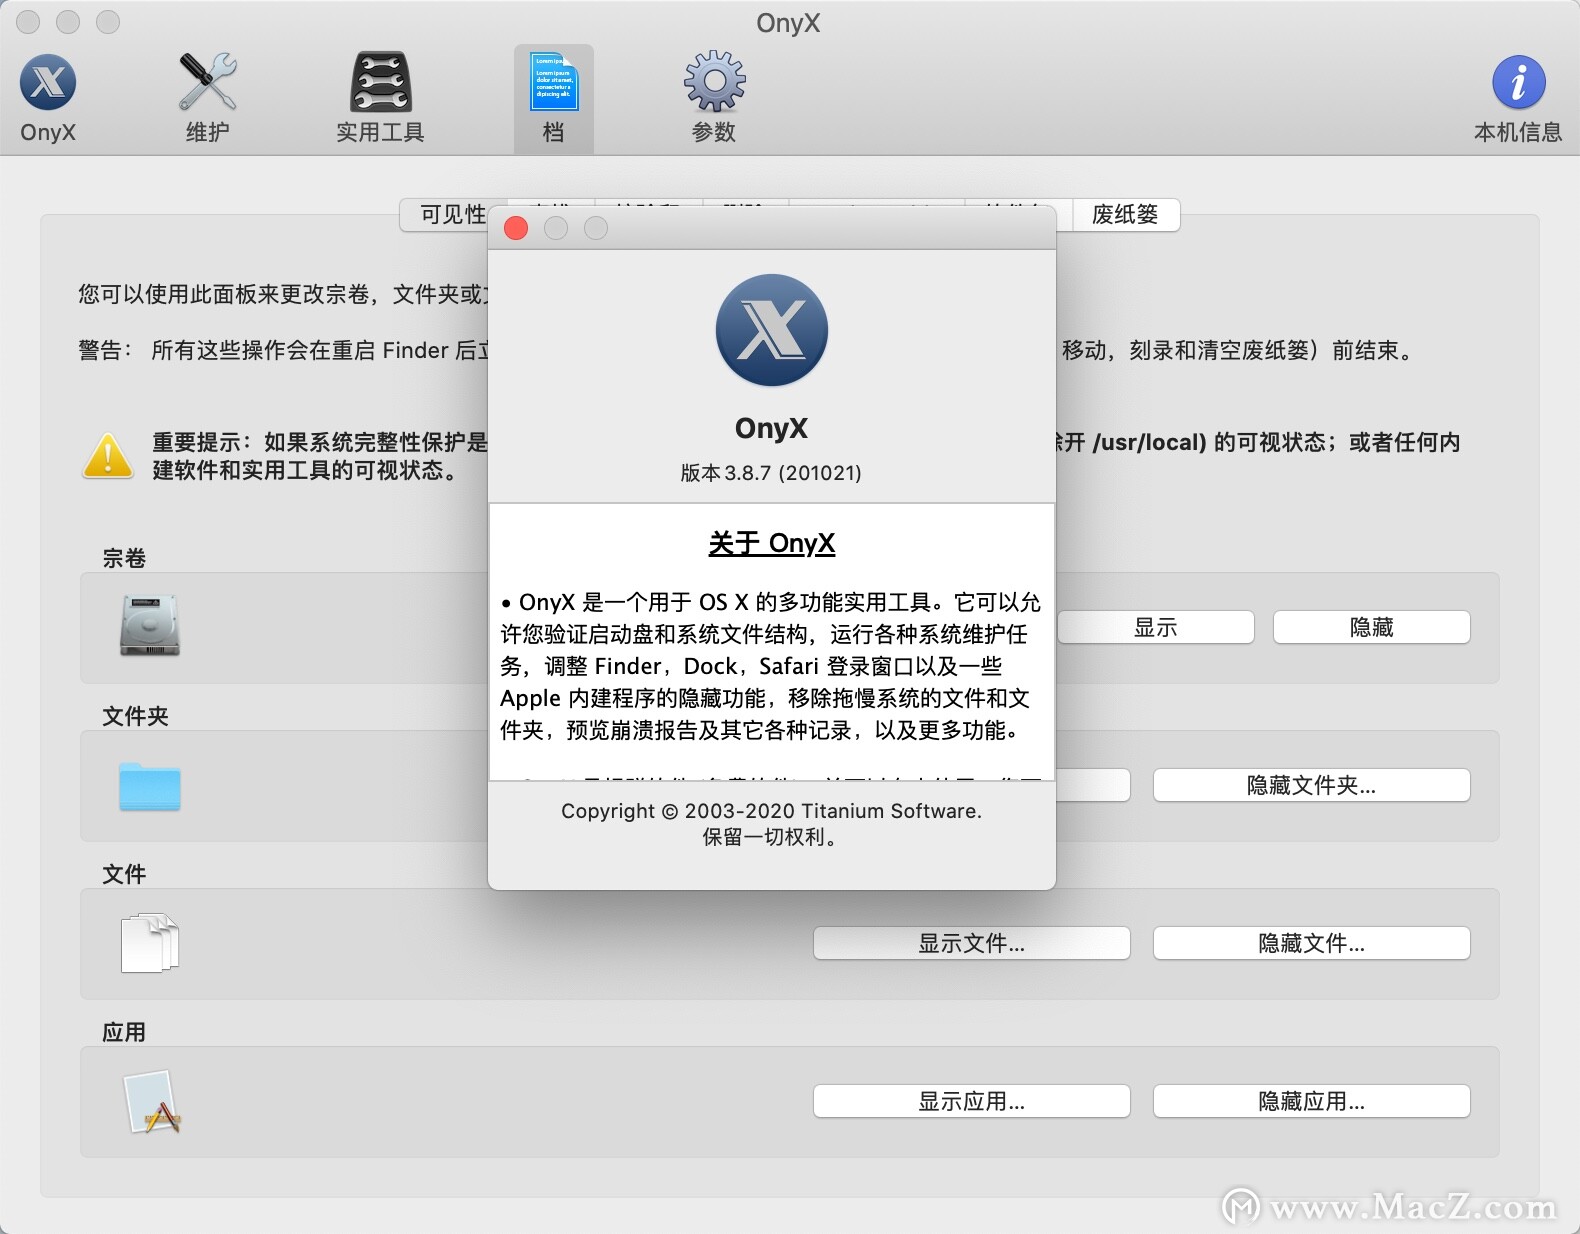
Task: Click the 显示应用... button
Action: [971, 1101]
